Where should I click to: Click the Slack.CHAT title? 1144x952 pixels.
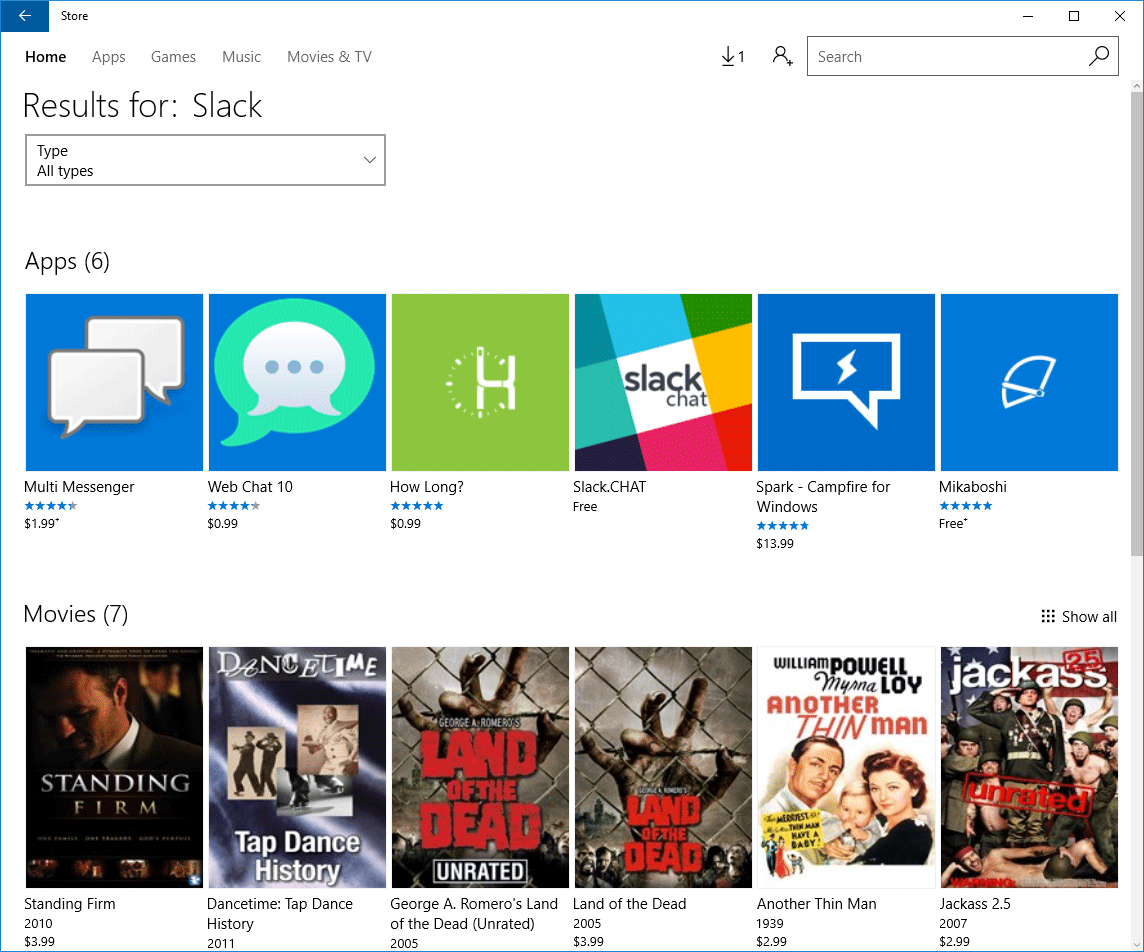click(x=609, y=487)
